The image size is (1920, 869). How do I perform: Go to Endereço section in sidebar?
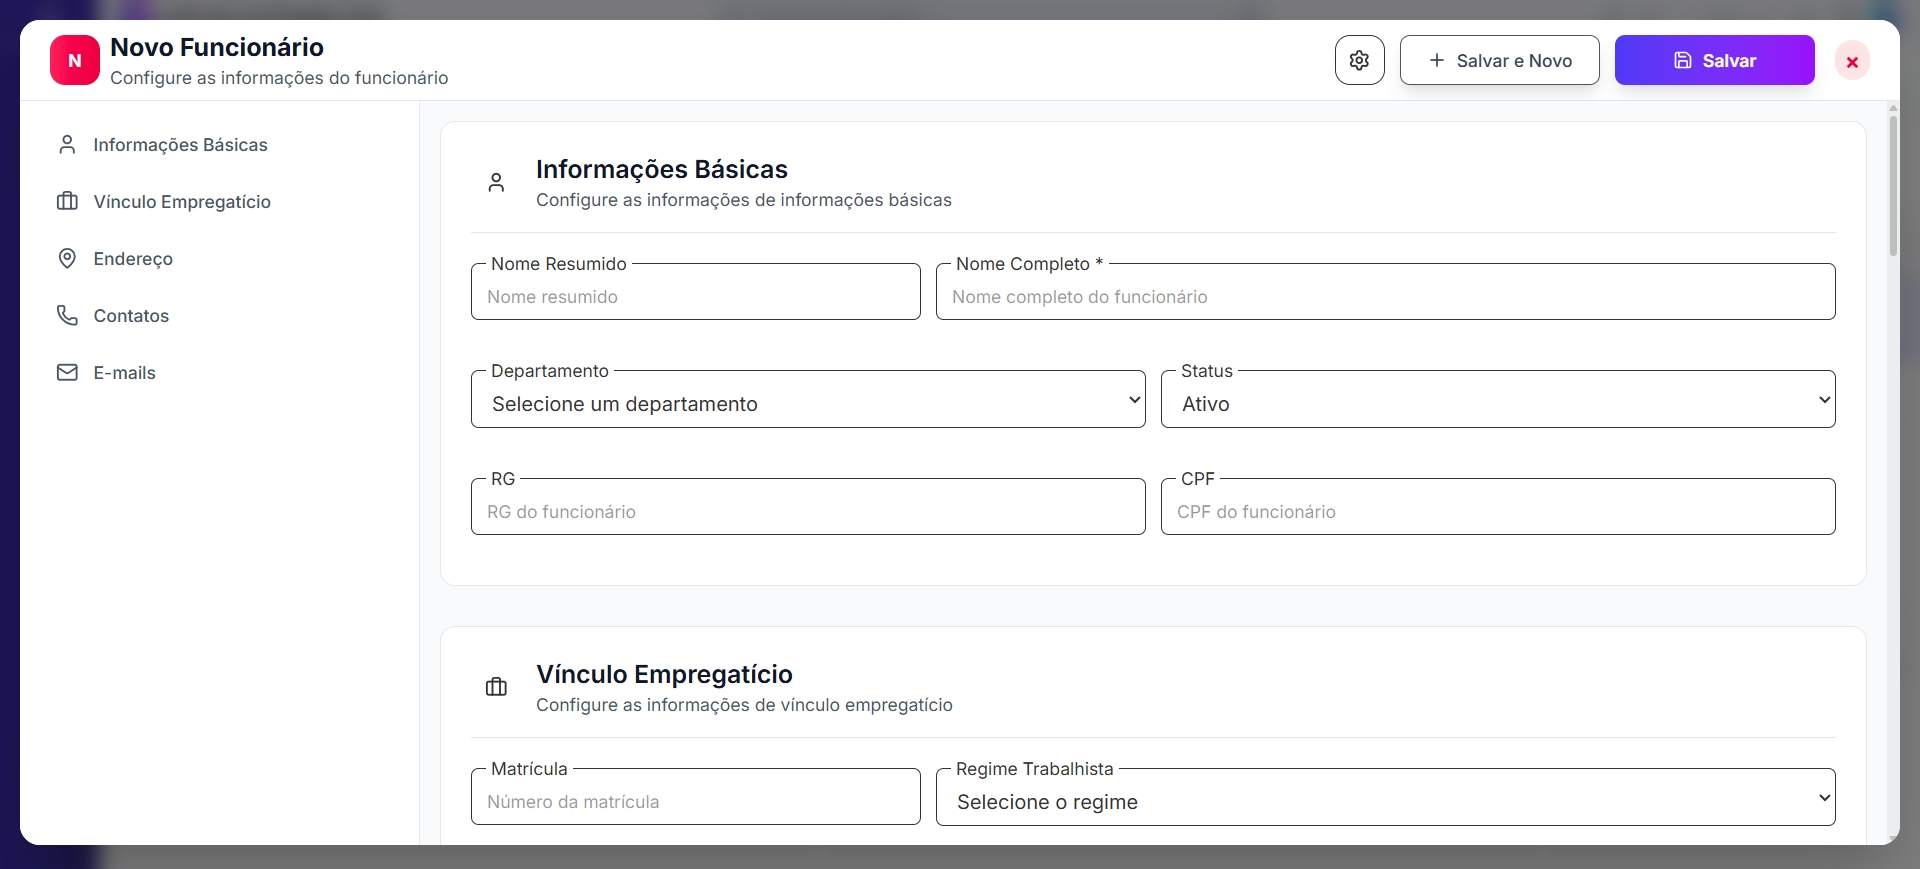click(x=133, y=259)
